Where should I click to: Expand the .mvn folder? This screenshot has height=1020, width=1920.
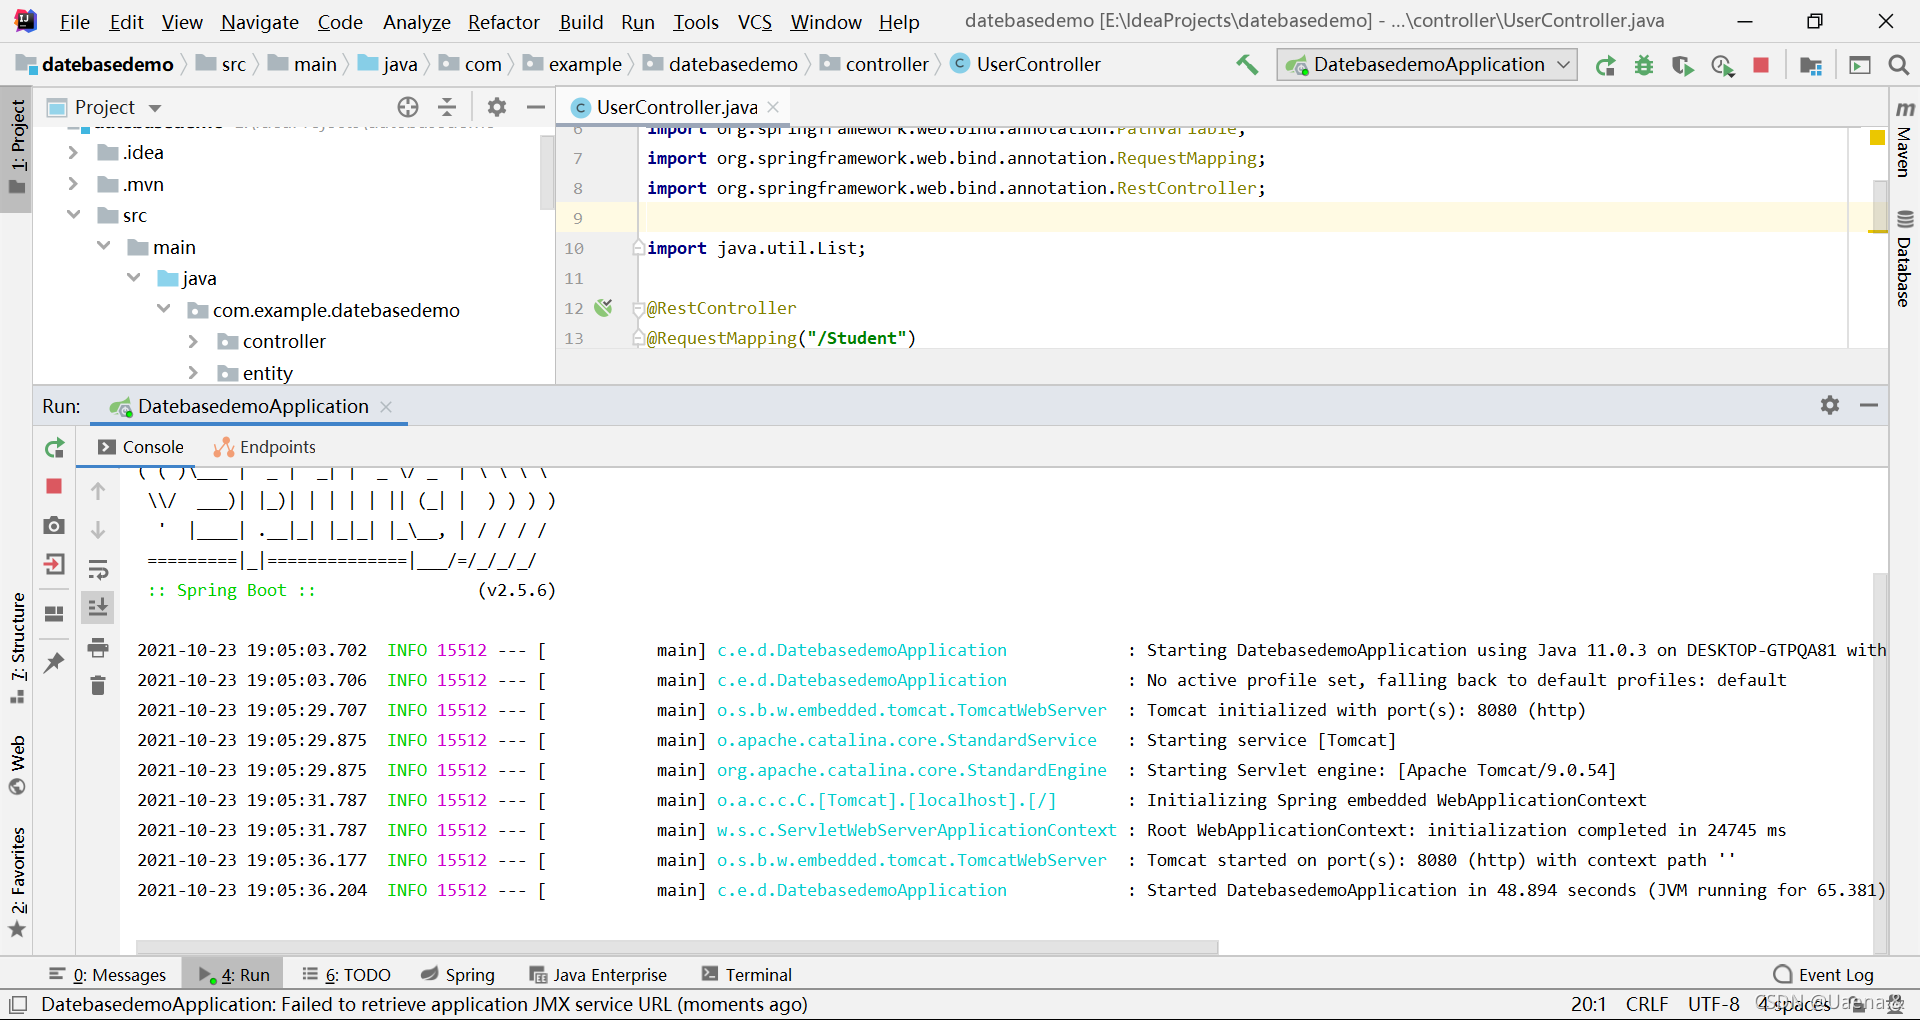(x=73, y=184)
